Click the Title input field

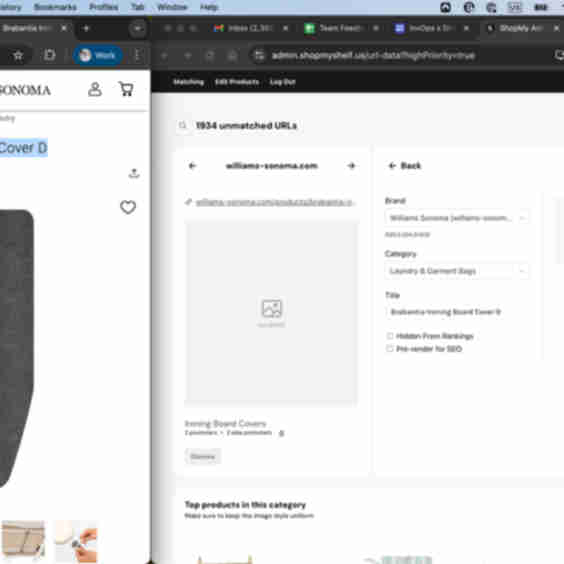(x=457, y=312)
